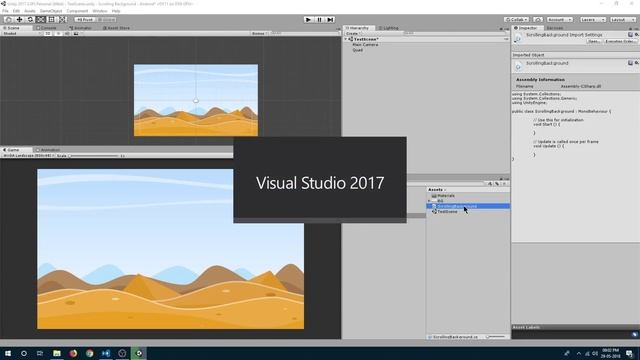The height and width of the screenshot is (360, 640).
Task: Open the WVGA Landscape aspect dropdown
Action: 28,156
